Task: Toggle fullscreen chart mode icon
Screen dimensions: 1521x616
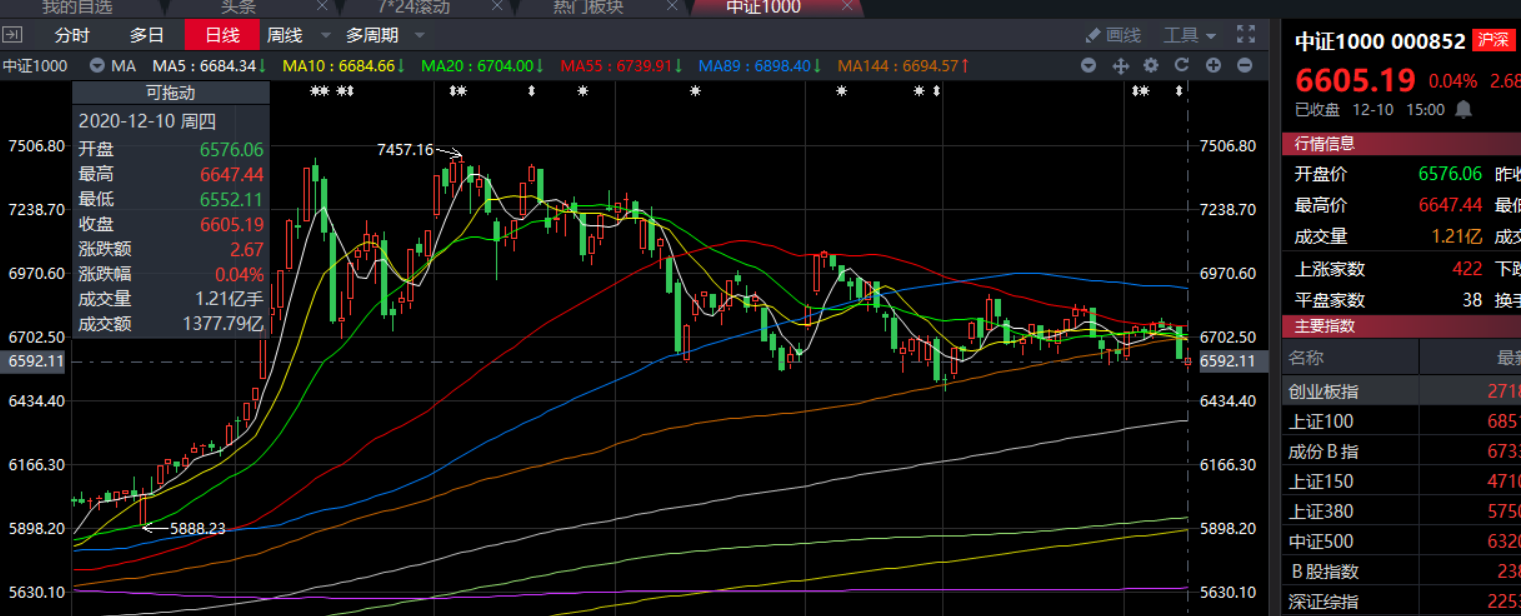Action: pyautogui.click(x=1245, y=35)
